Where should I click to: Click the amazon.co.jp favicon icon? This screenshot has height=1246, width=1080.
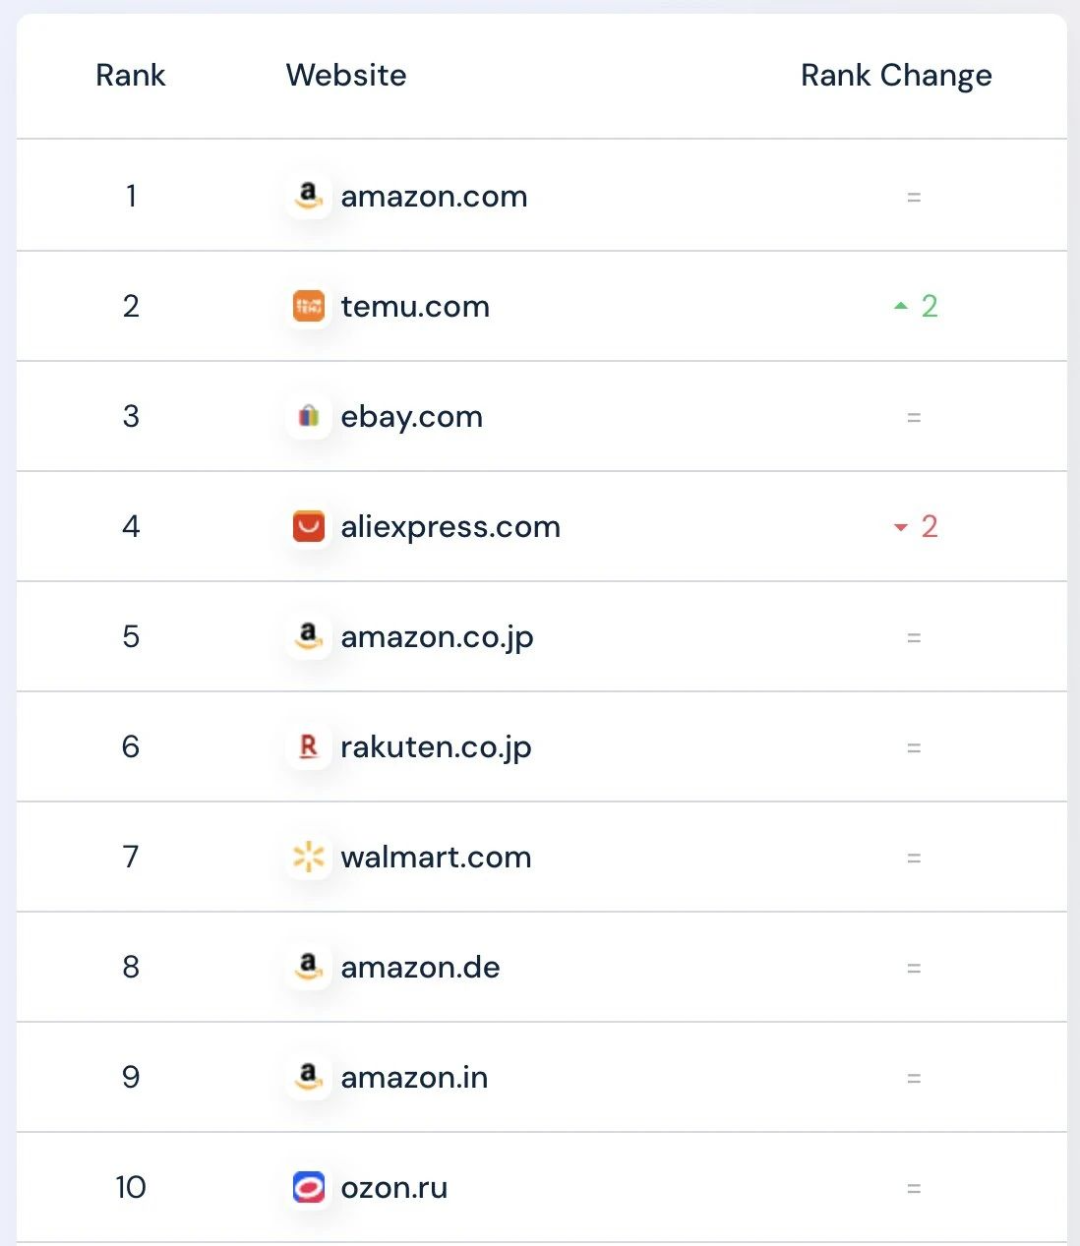tap(309, 636)
